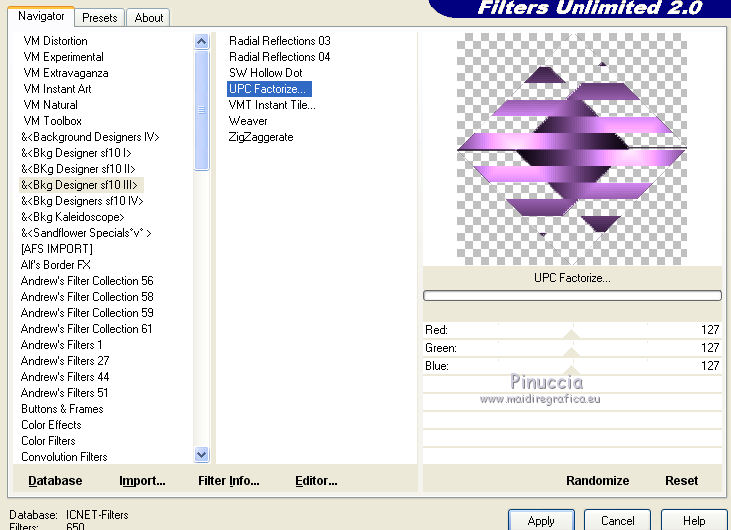Choose SW Hollow Dot filter

point(266,73)
